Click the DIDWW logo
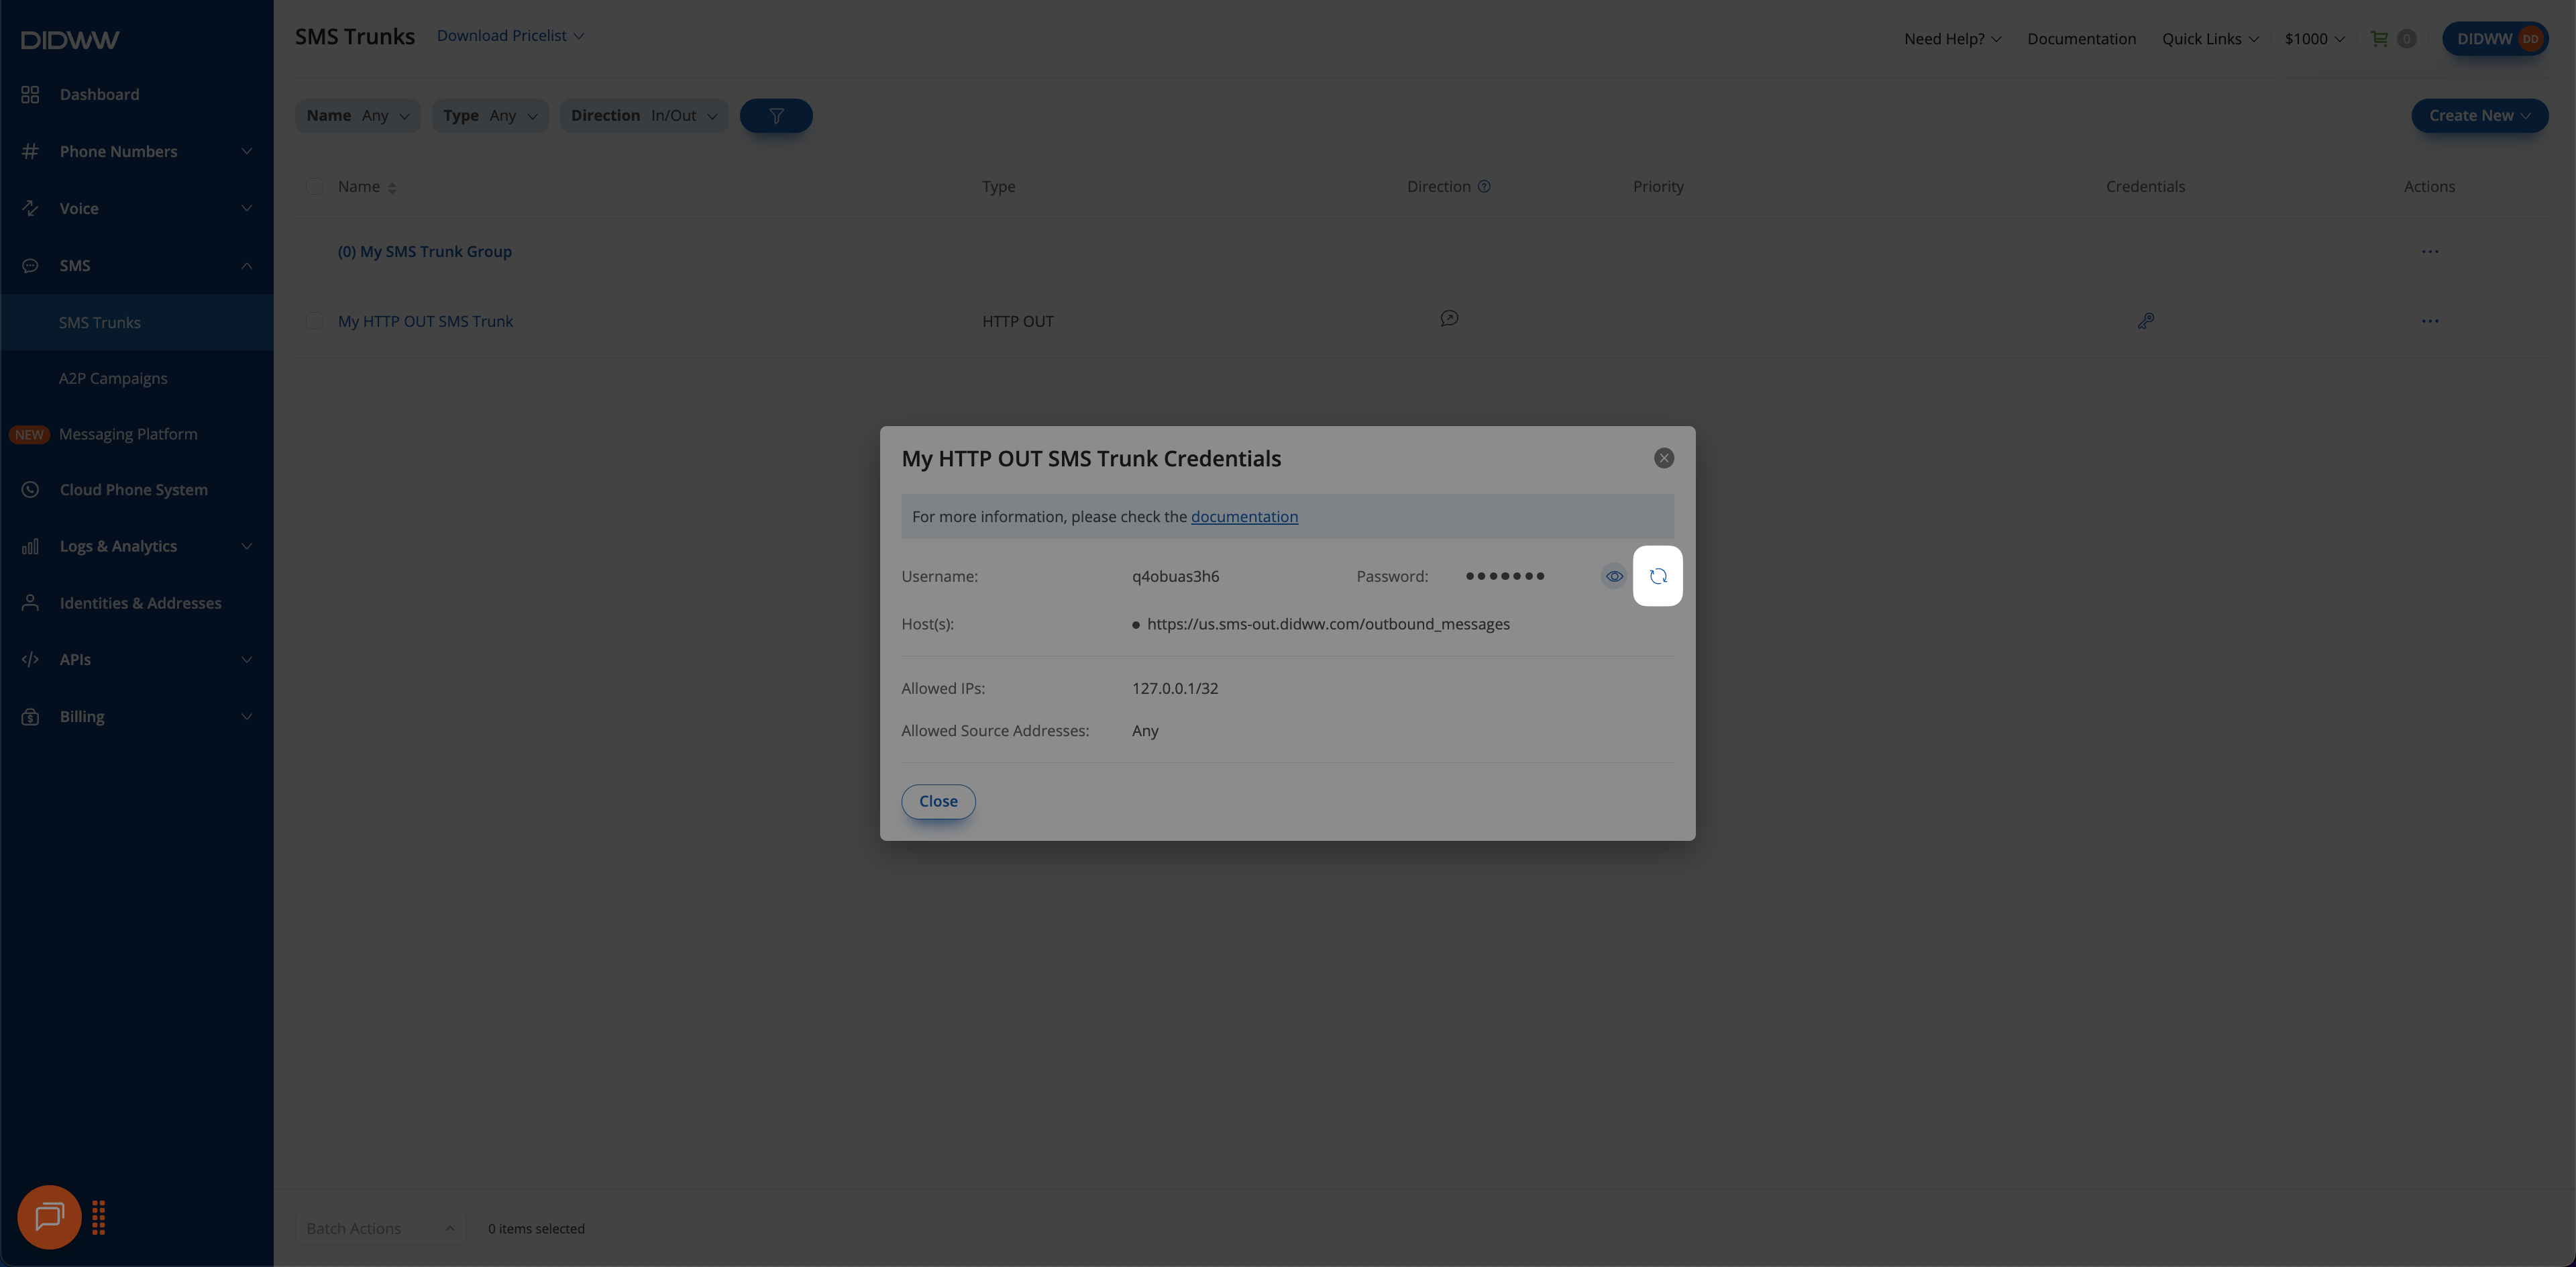This screenshot has height=1267, width=2576. point(70,40)
